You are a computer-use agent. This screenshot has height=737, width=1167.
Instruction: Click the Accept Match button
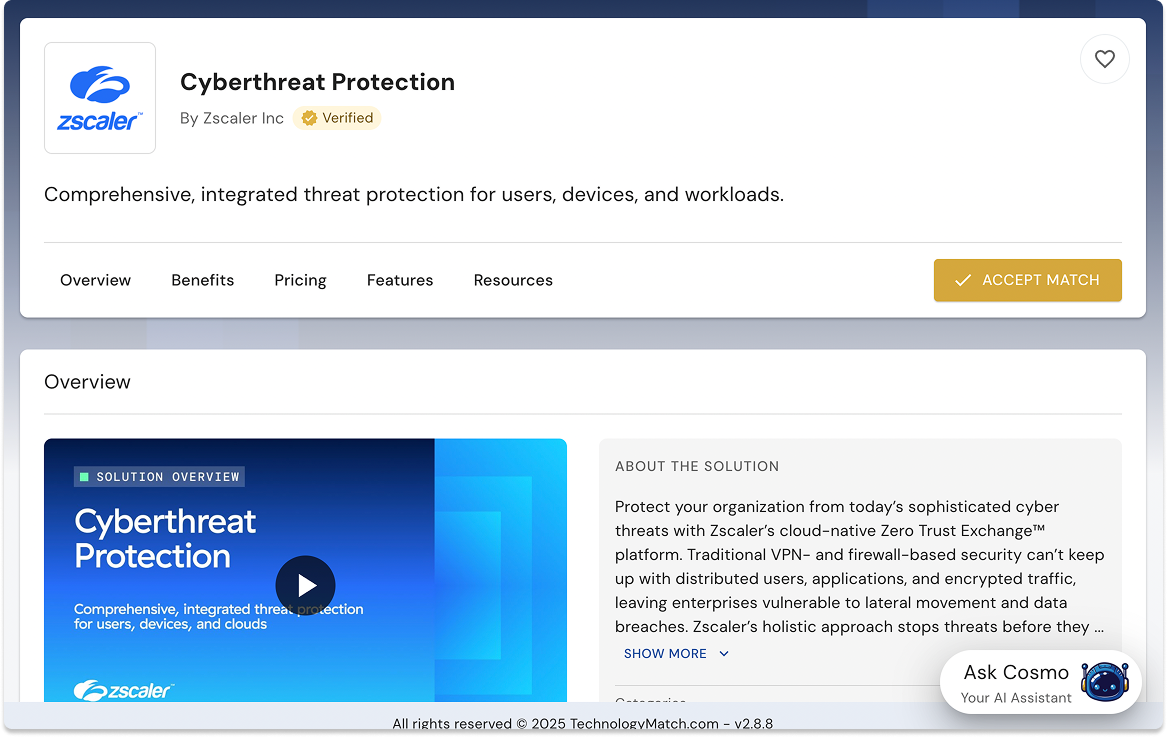pos(1028,280)
